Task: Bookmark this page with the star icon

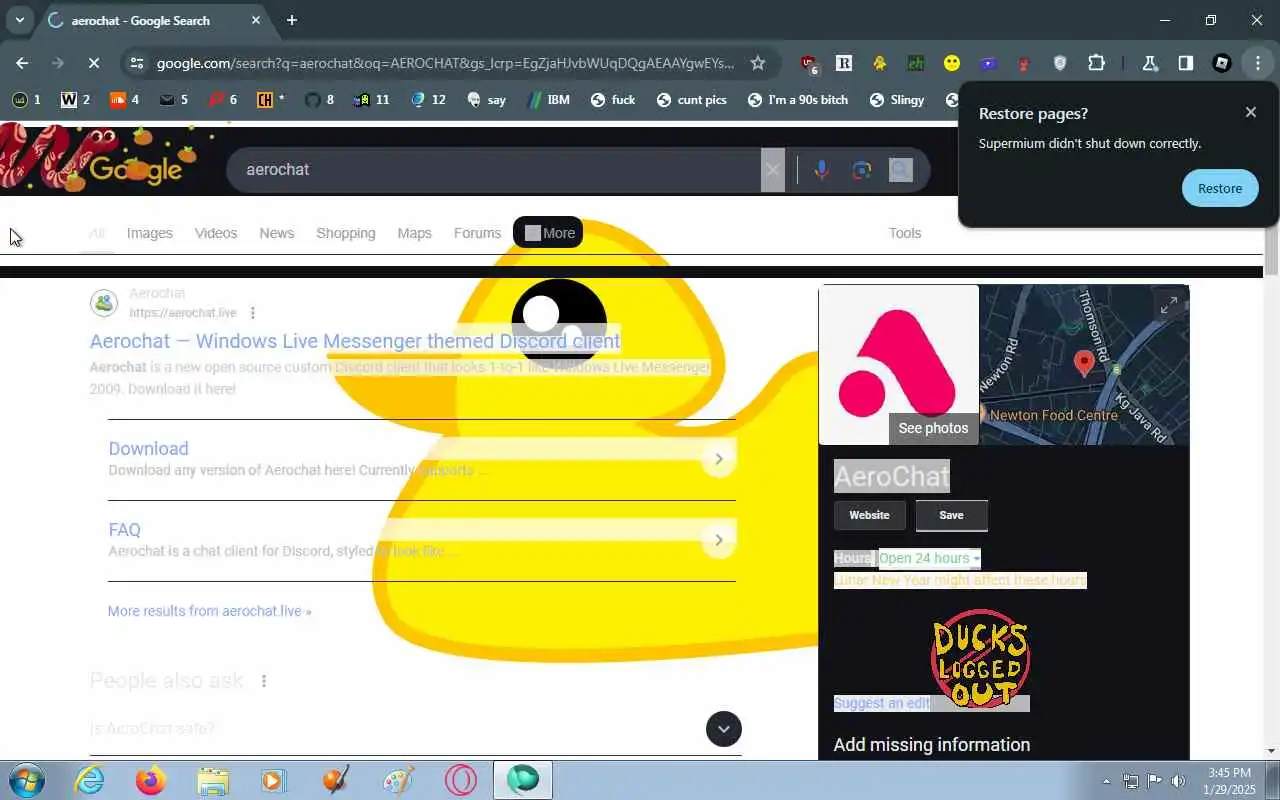Action: 758,63
